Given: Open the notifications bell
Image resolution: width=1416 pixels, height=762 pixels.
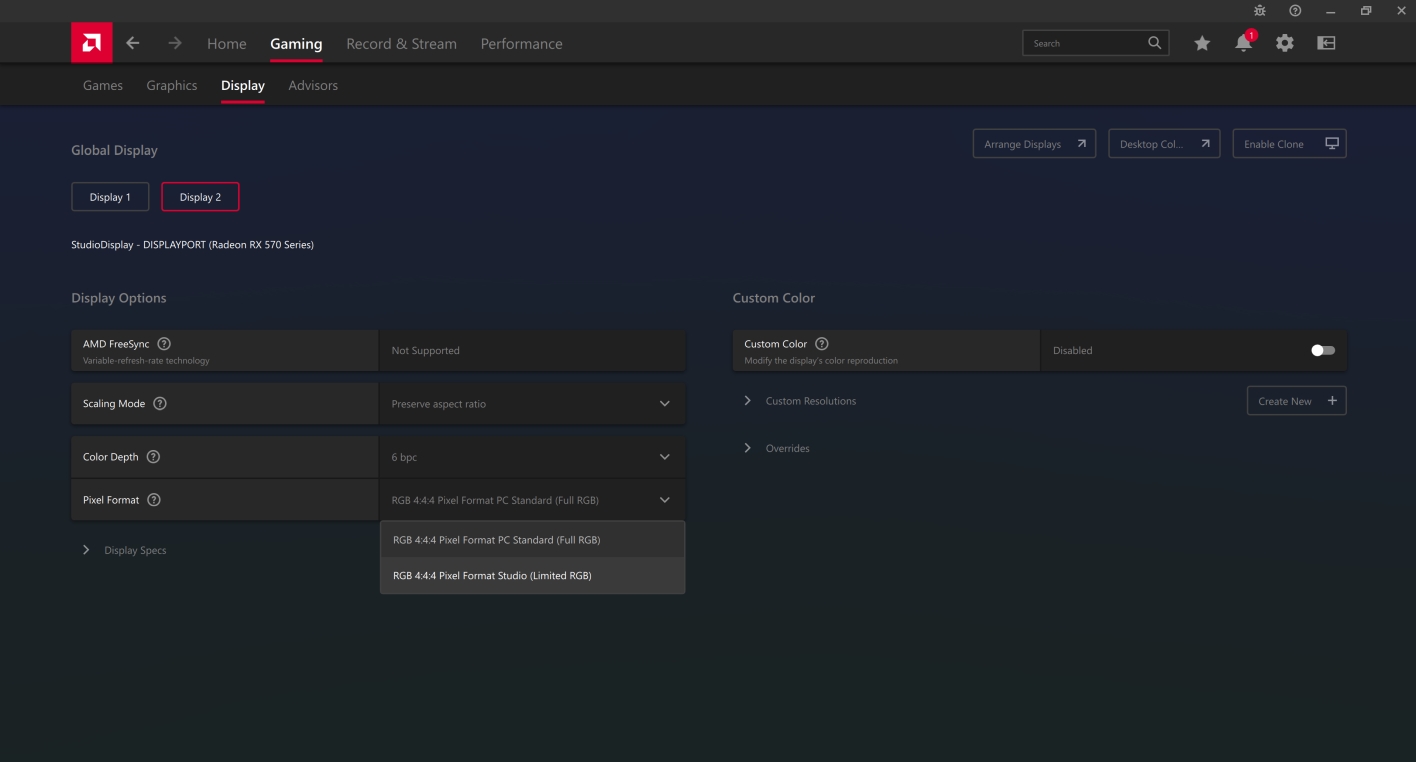Looking at the screenshot, I should click(1244, 42).
